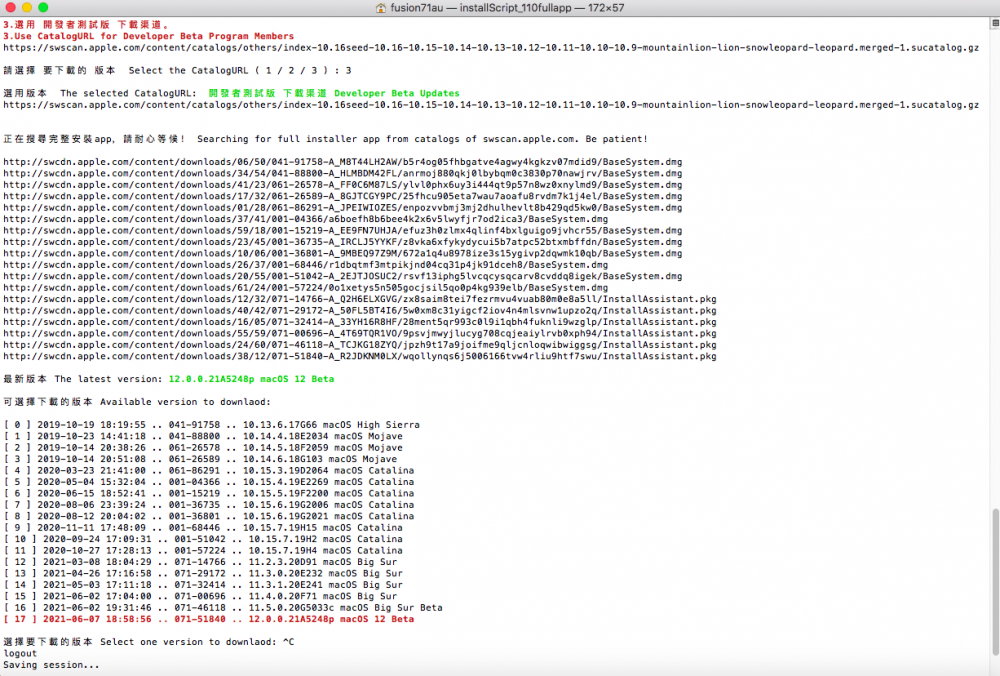This screenshot has width=1000, height=676.
Task: Click version row [ 12 ] 11.2.3.20D91 macOS Big Sur
Action: pyautogui.click(x=200, y=563)
